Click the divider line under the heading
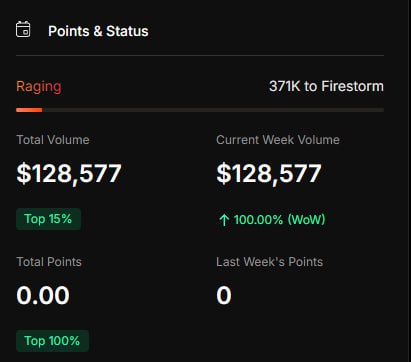The image size is (411, 362). (x=200, y=55)
